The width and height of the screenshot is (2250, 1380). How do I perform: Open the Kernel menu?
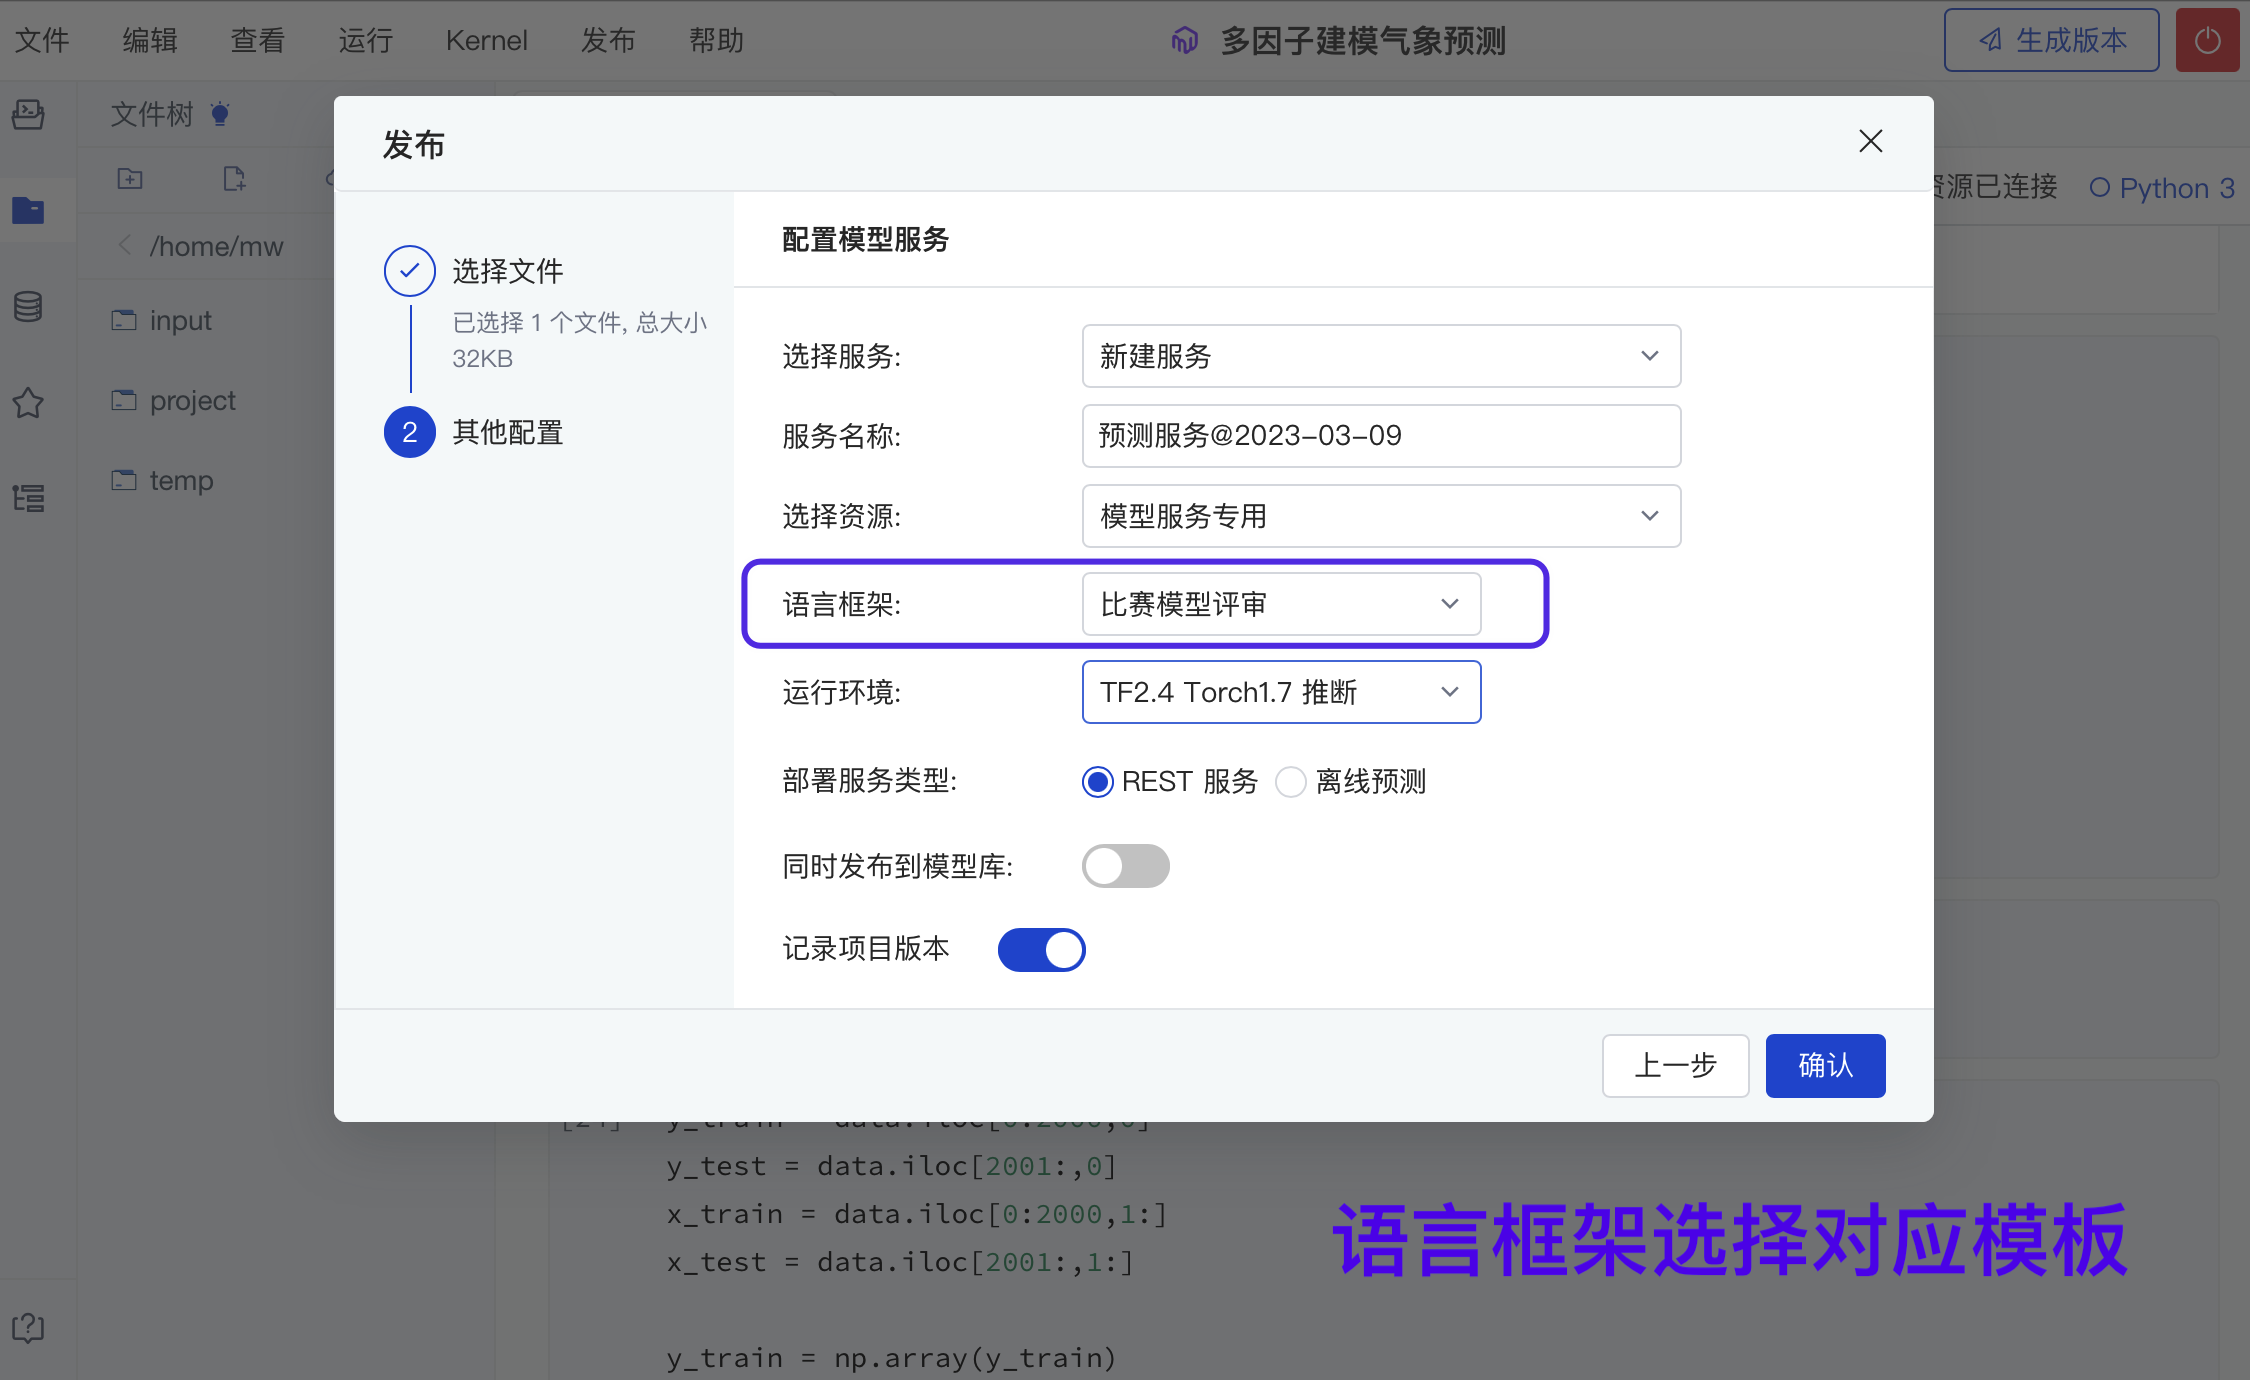tap(486, 41)
